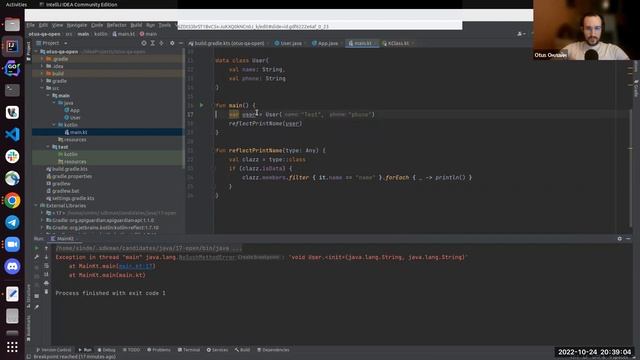Click the 'Process finished with exit code 1' line
Image resolution: width=640 pixels, height=360 pixels.
pyautogui.click(x=111, y=293)
